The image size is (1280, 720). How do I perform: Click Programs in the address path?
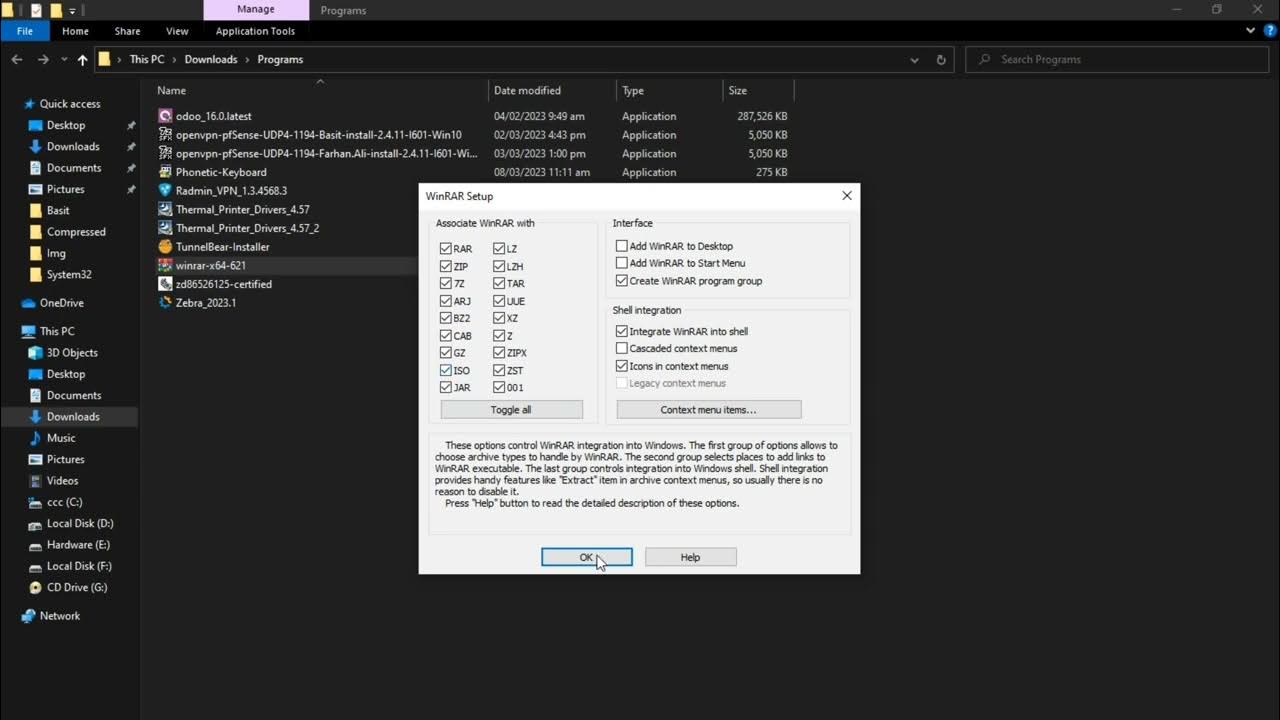click(280, 59)
